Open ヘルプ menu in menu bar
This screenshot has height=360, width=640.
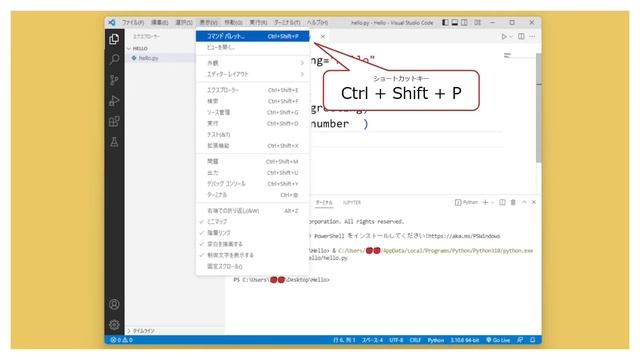[x=318, y=22]
